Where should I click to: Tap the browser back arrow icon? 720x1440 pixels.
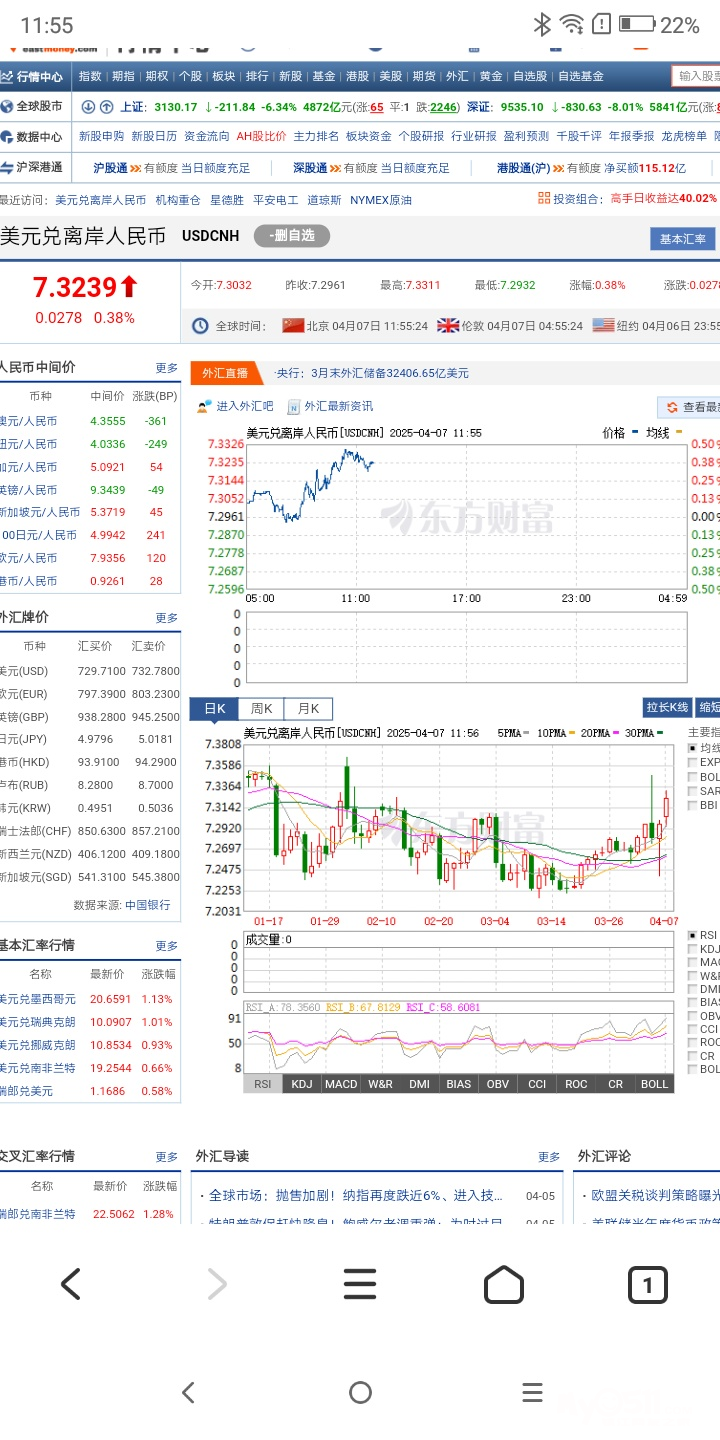coord(70,1284)
